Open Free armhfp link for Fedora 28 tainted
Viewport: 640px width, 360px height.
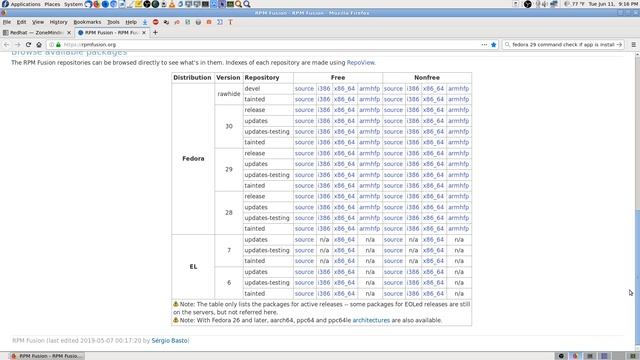369,229
